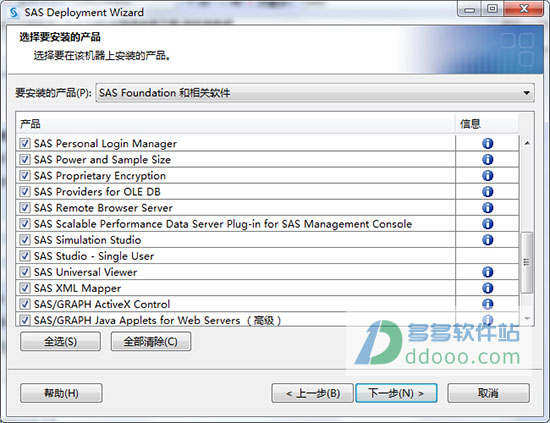
Task: Click info icon for SAS Universal Viewer
Action: coord(488,272)
